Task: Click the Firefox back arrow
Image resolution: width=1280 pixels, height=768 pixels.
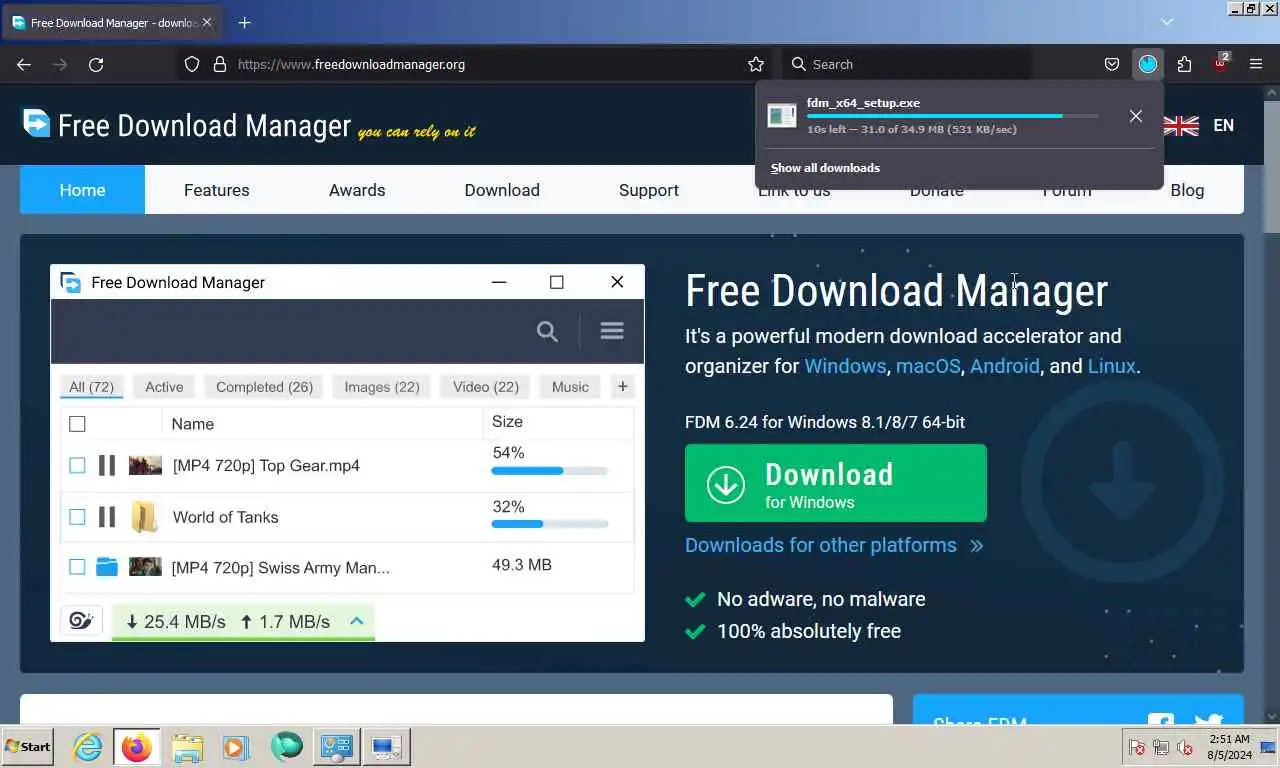Action: pyautogui.click(x=24, y=64)
